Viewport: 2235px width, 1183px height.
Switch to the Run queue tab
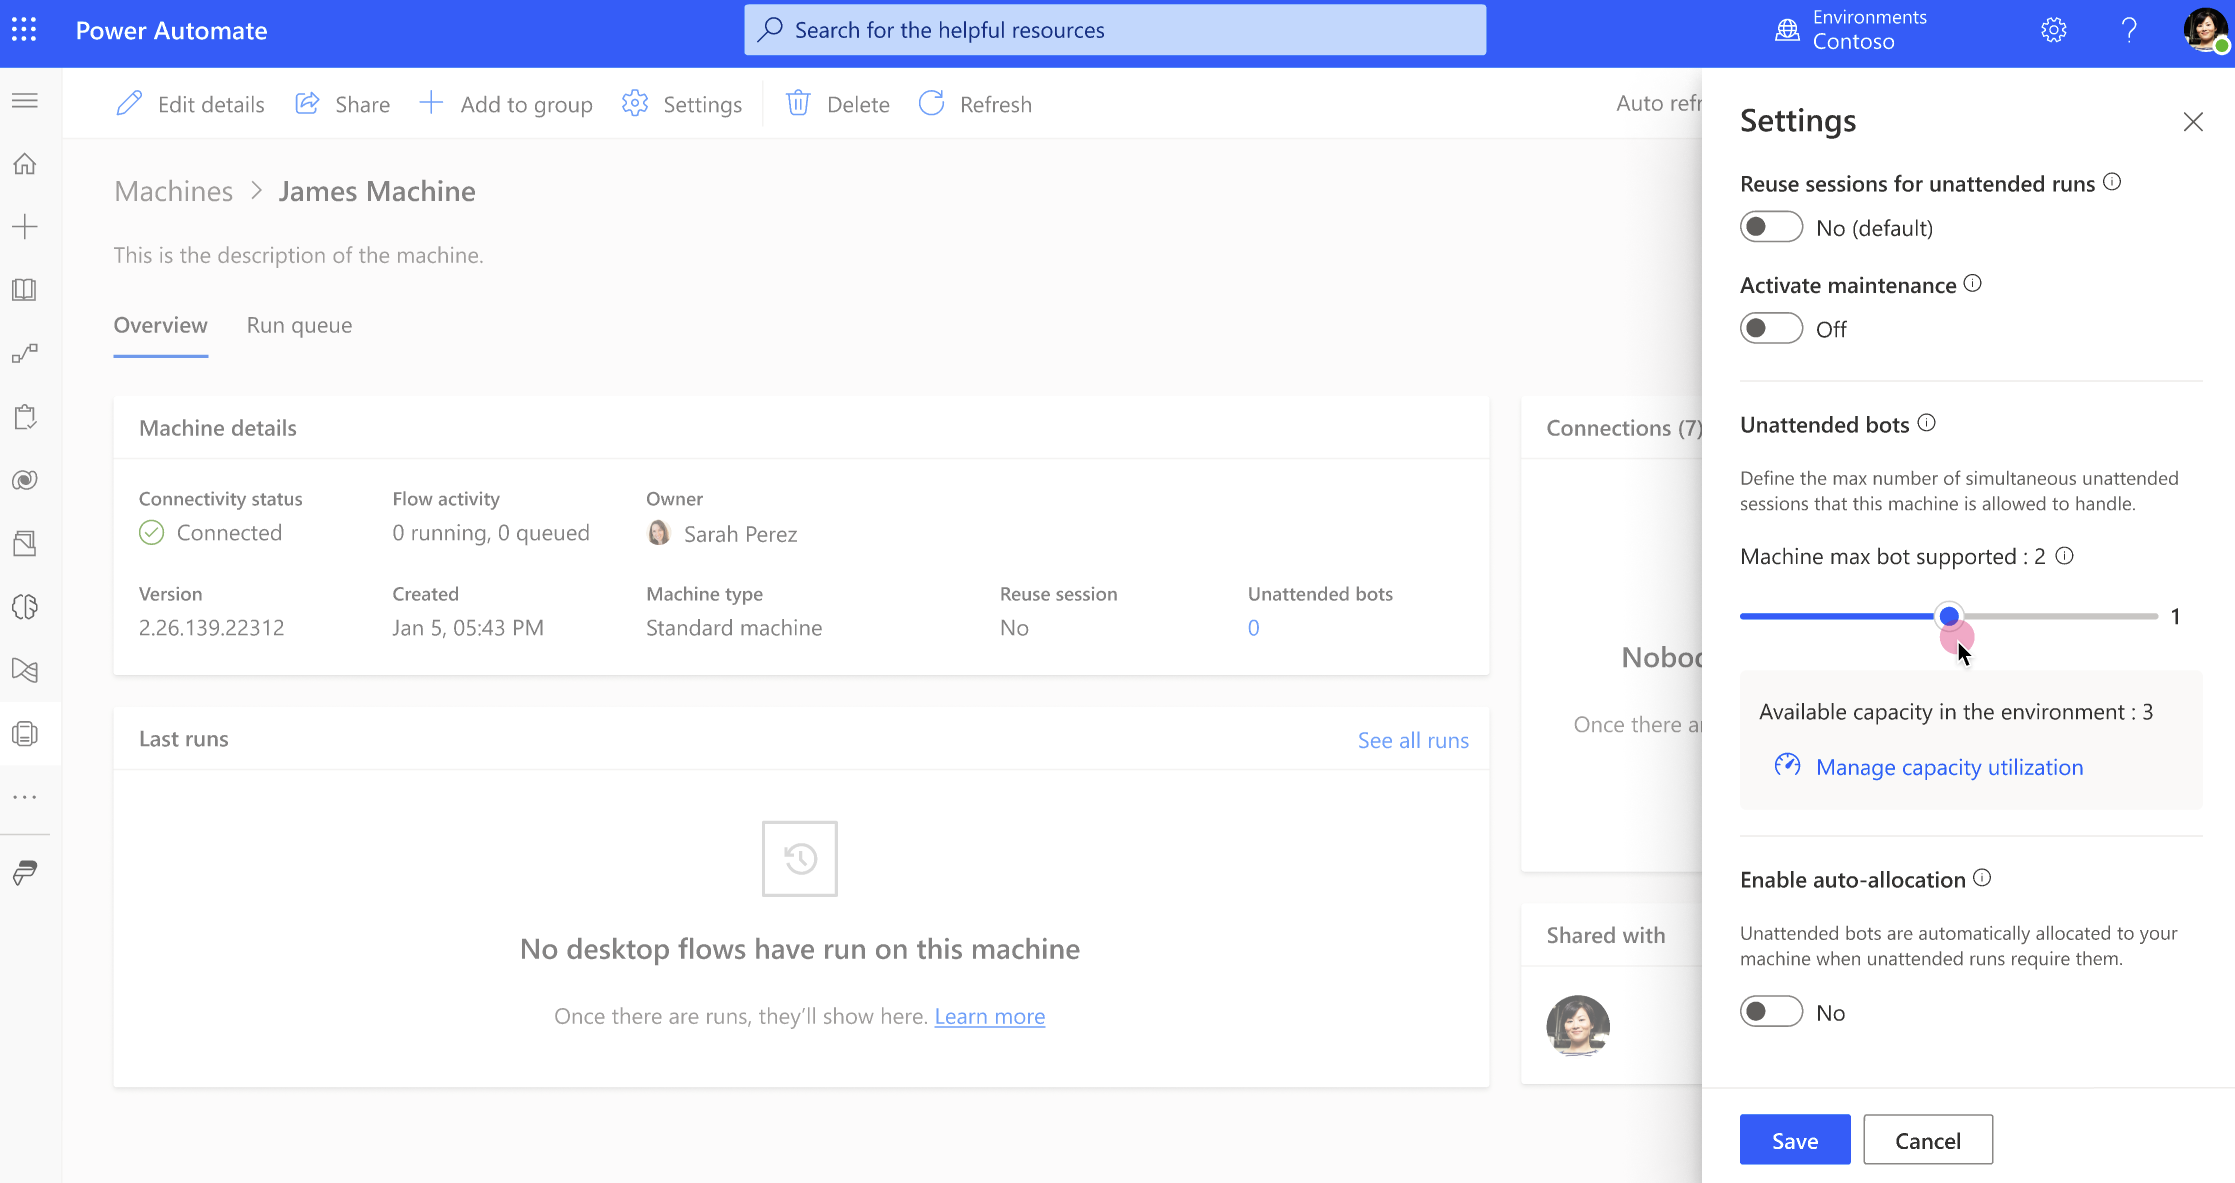pyautogui.click(x=299, y=324)
